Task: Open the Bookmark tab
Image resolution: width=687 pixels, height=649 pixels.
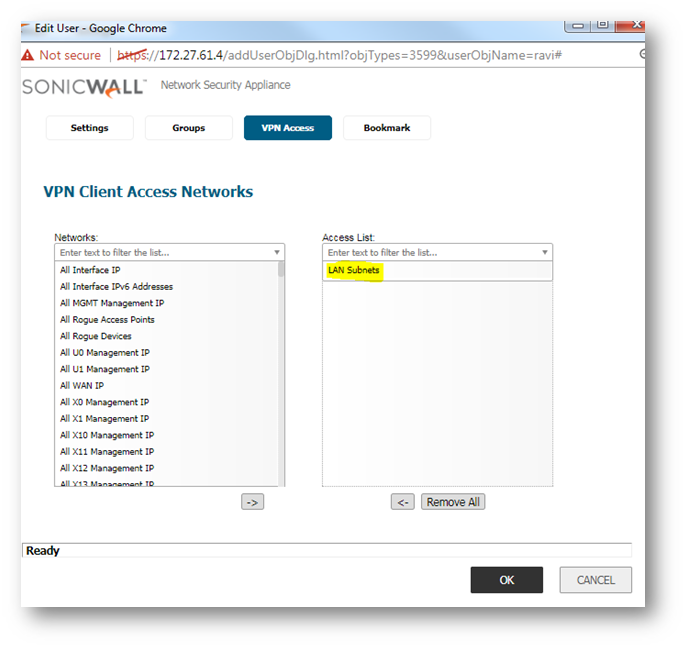Action: tap(386, 128)
